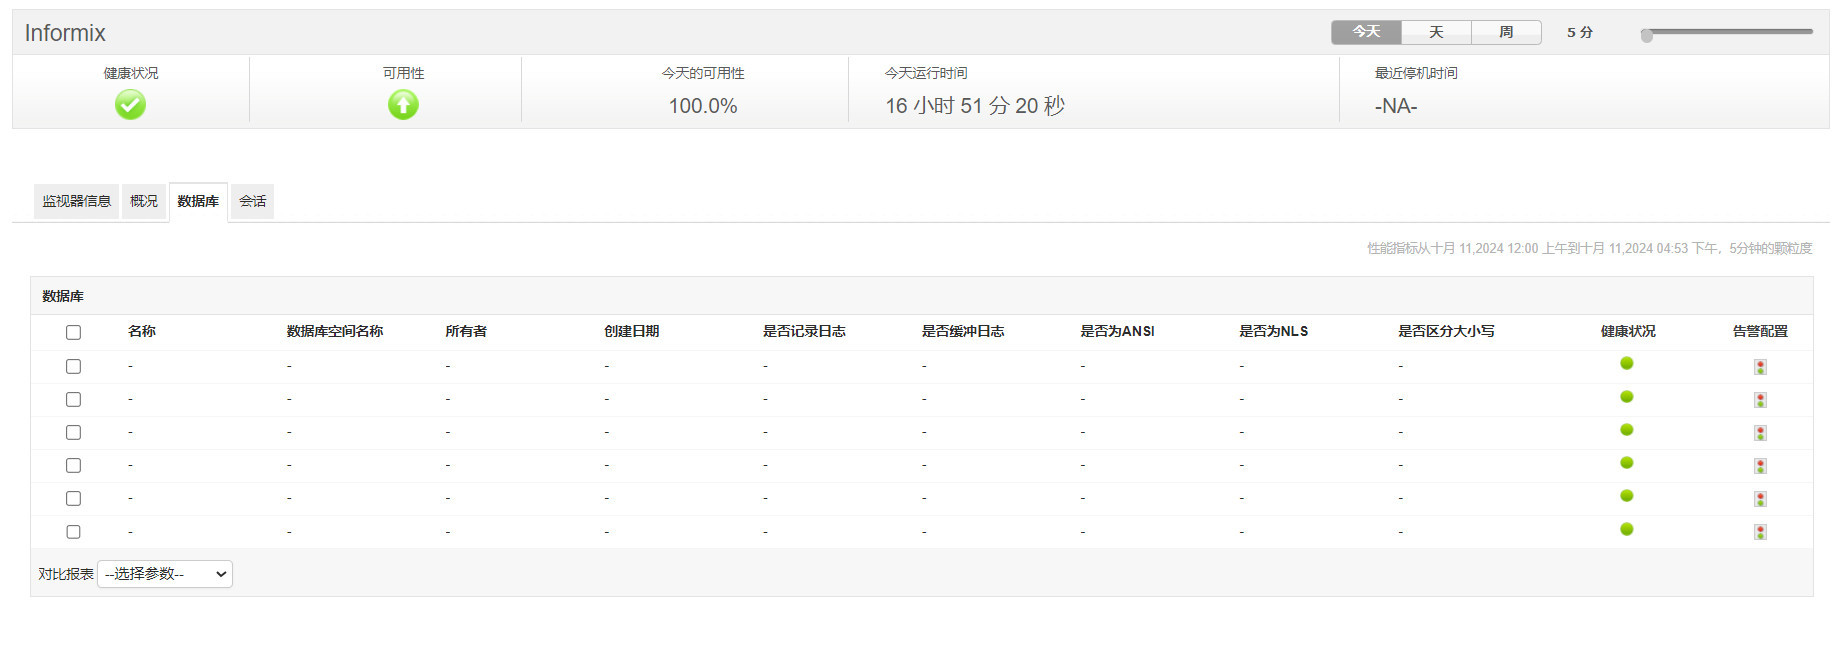Click the 是否为ANSI column header
This screenshot has height=646, width=1841.
pyautogui.click(x=1117, y=331)
